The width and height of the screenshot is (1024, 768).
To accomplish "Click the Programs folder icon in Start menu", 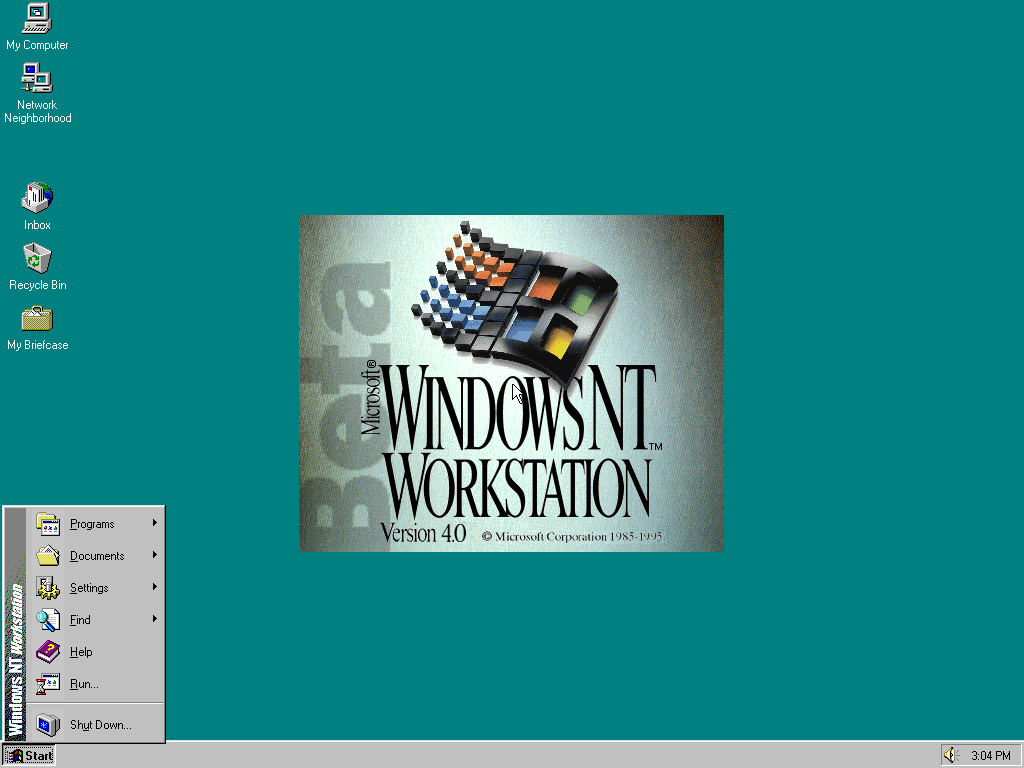I will coord(48,524).
